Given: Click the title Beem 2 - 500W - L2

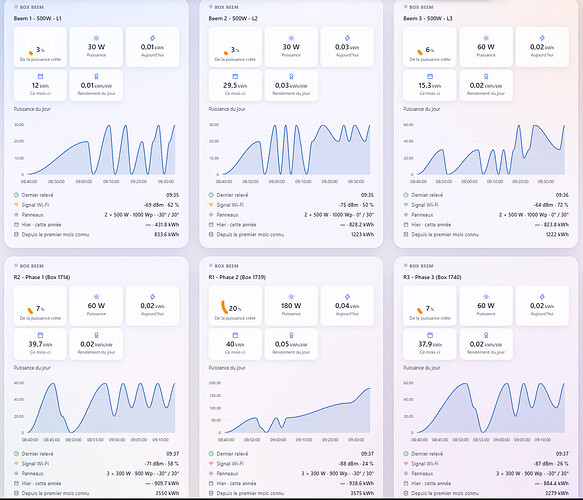Looking at the screenshot, I should point(233,18).
